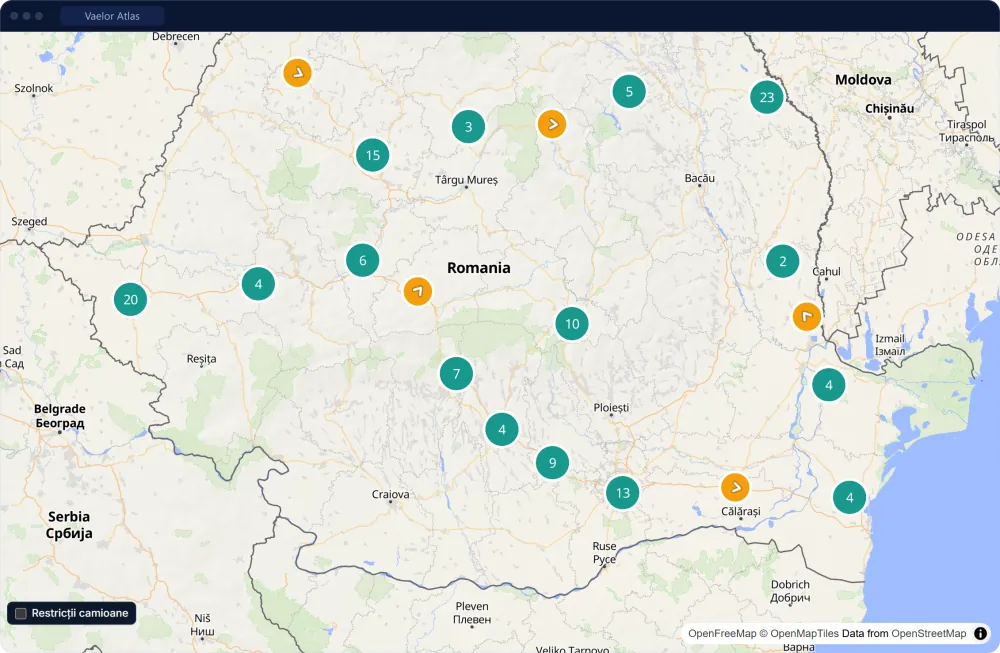Screen dimensions: 1000x653
Task: Select the orange arrow marker beside cluster 3
Action: click(552, 124)
